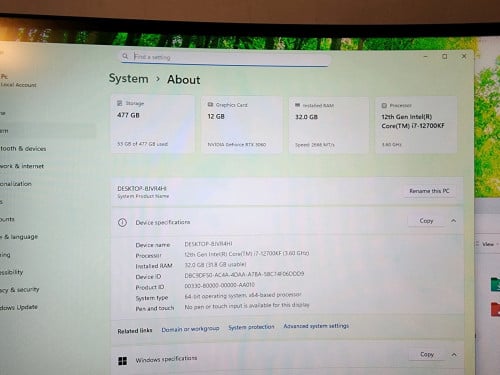Open the Installed RAM 32.0 GB card

329,125
